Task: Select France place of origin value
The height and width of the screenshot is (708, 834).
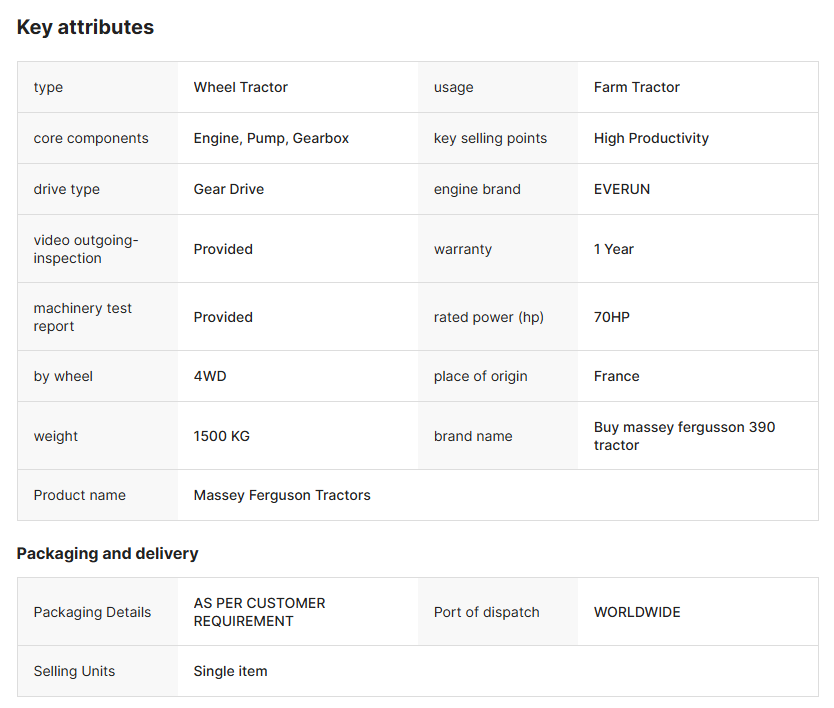Action: click(616, 377)
